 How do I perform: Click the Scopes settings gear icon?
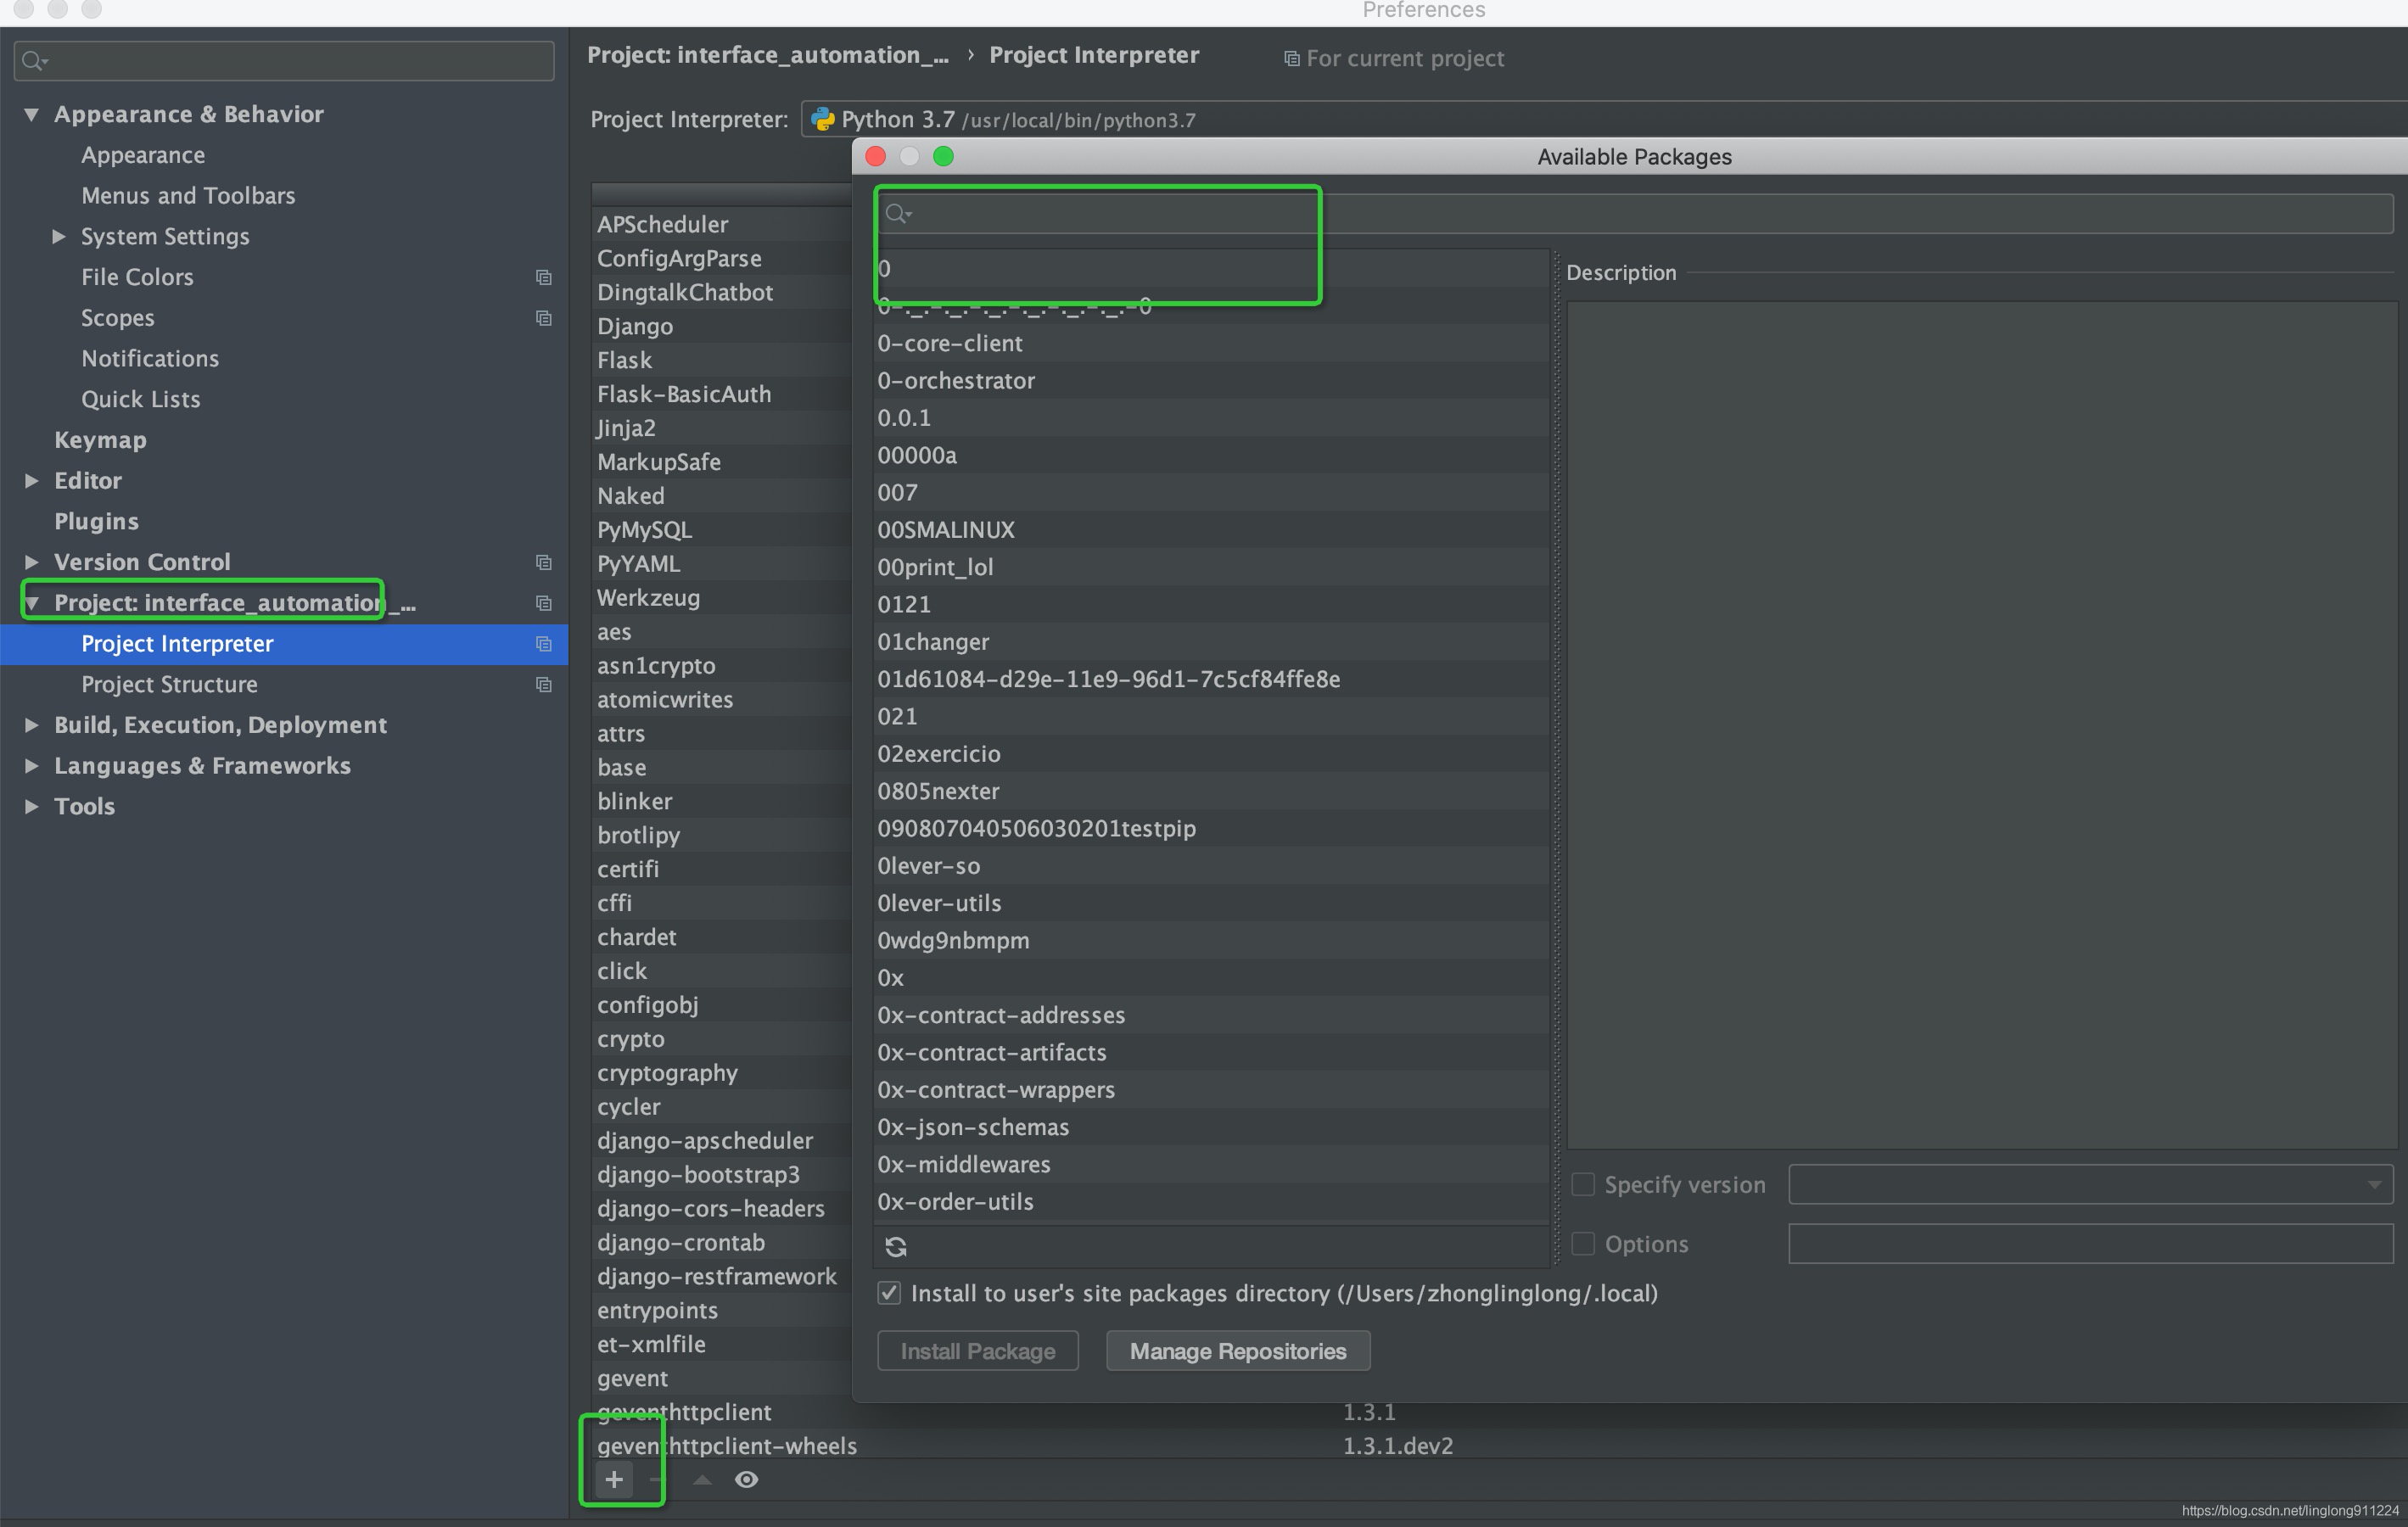542,317
